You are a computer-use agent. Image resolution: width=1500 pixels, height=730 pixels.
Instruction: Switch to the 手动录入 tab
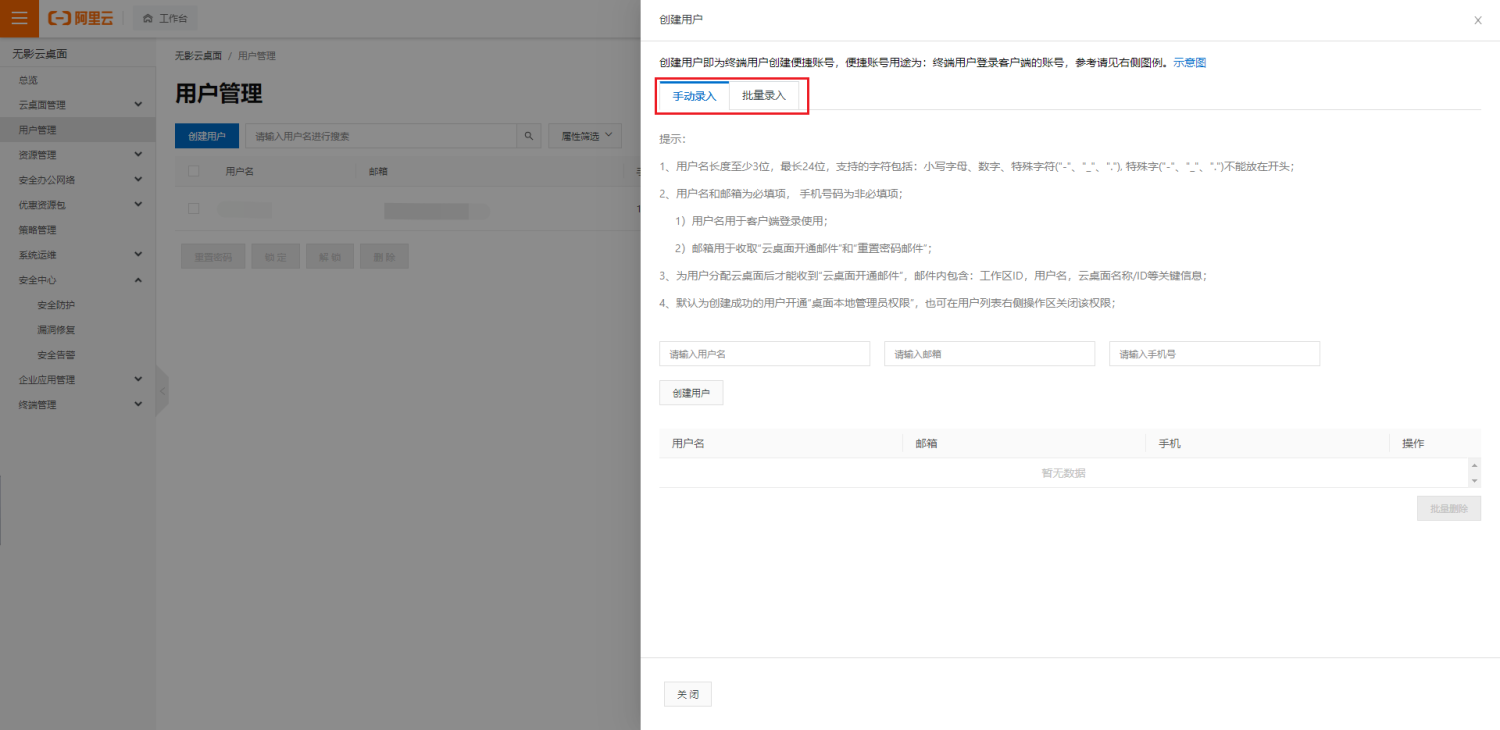click(694, 96)
